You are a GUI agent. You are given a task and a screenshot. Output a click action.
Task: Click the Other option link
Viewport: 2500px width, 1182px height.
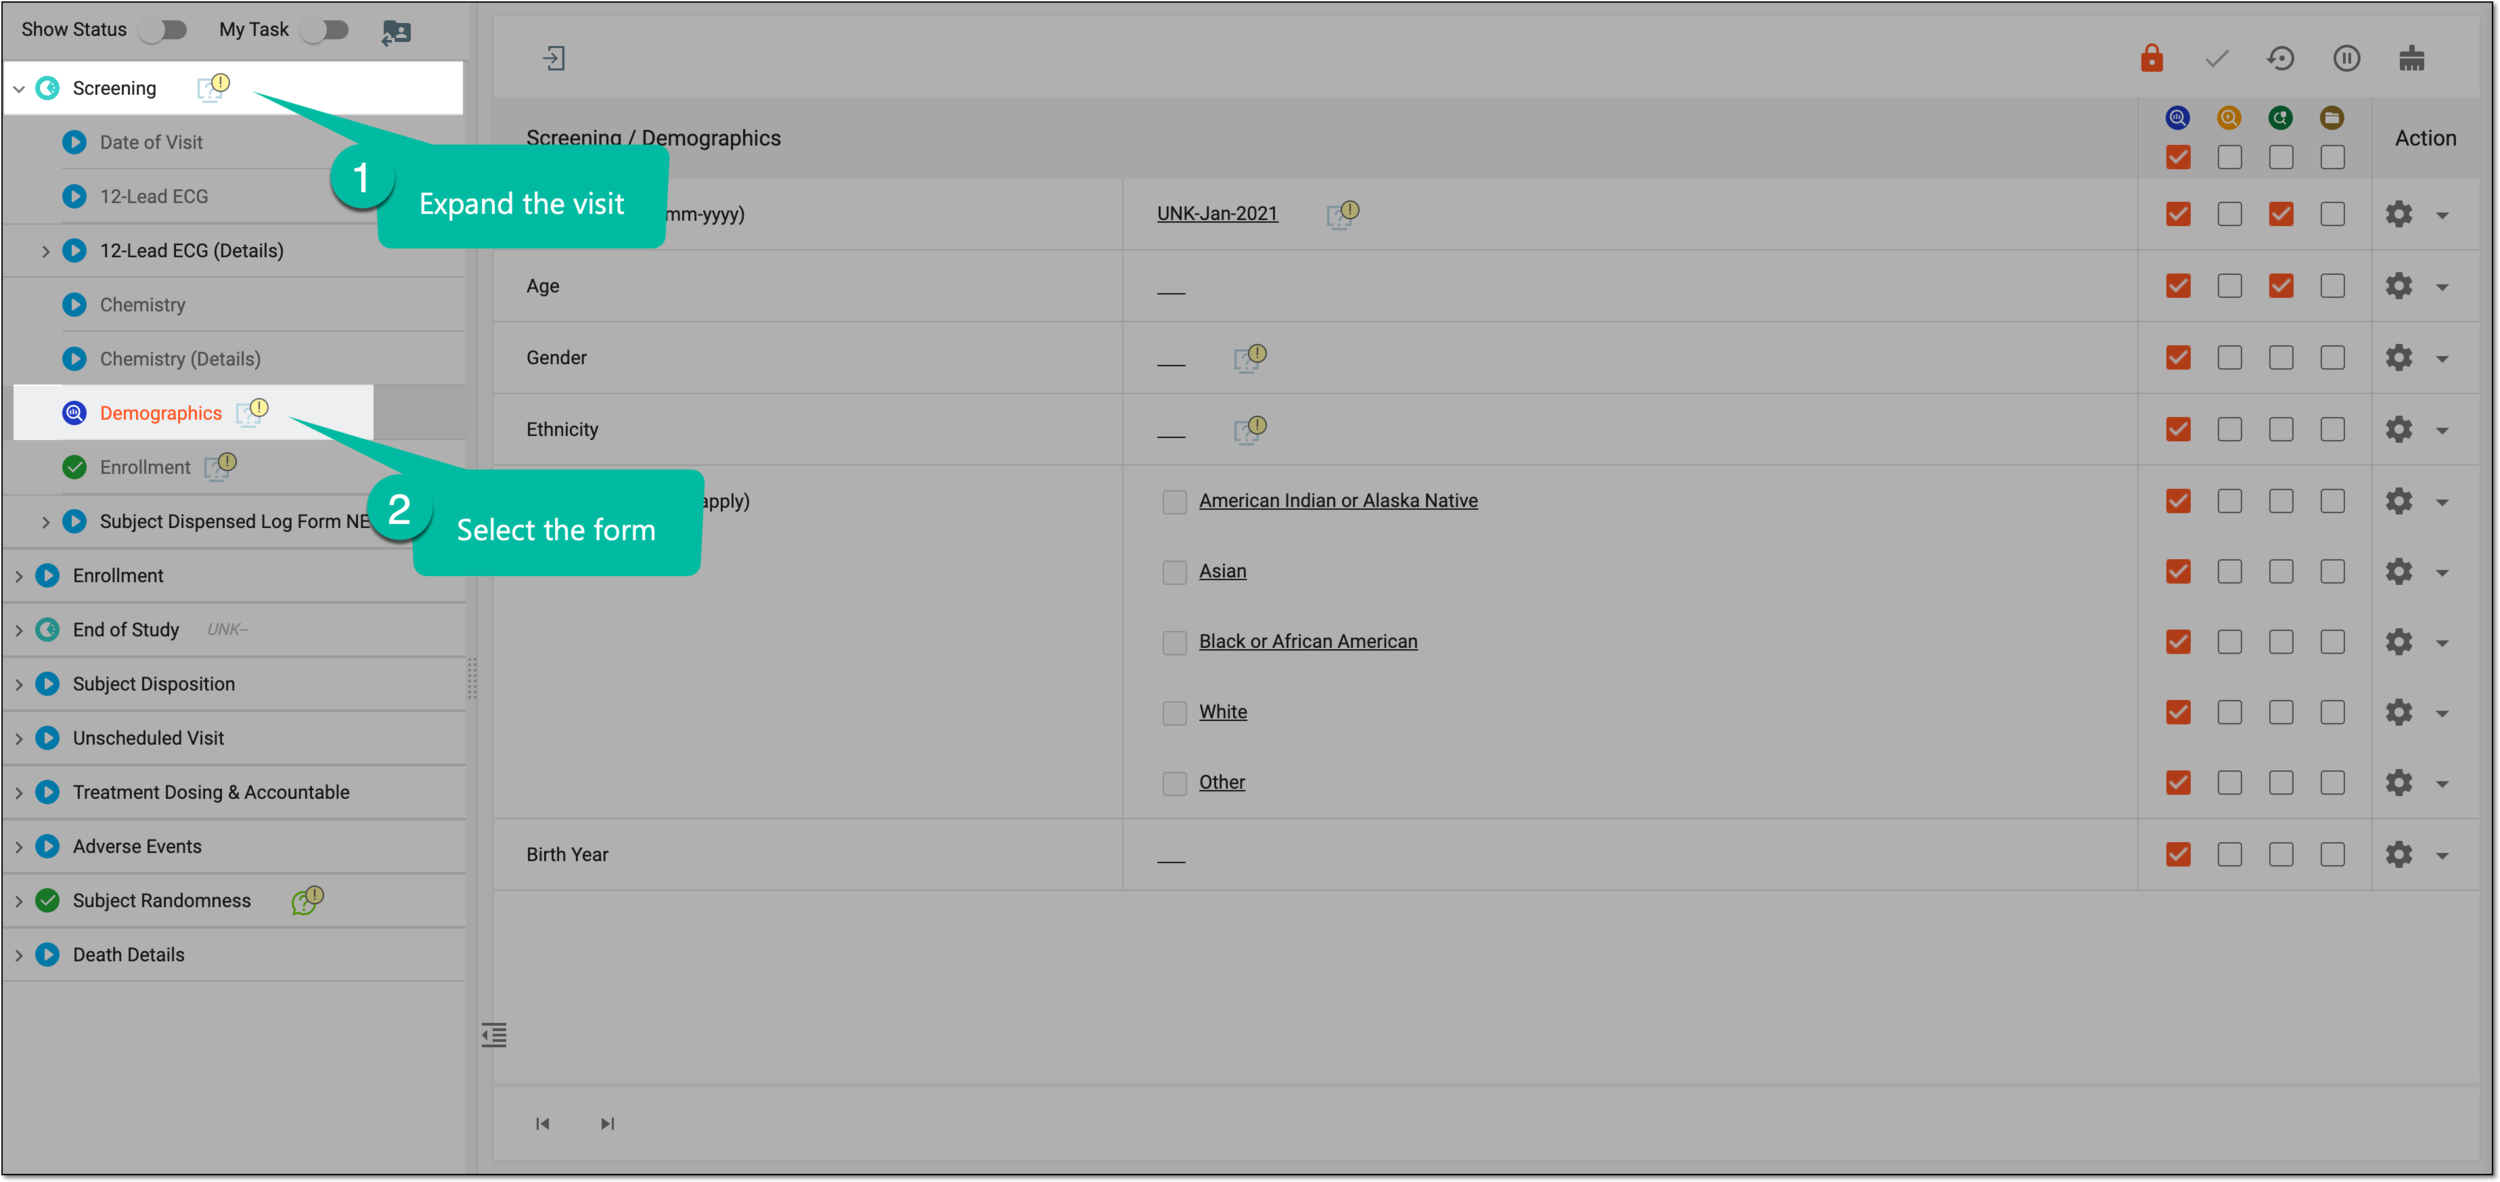coord(1222,782)
